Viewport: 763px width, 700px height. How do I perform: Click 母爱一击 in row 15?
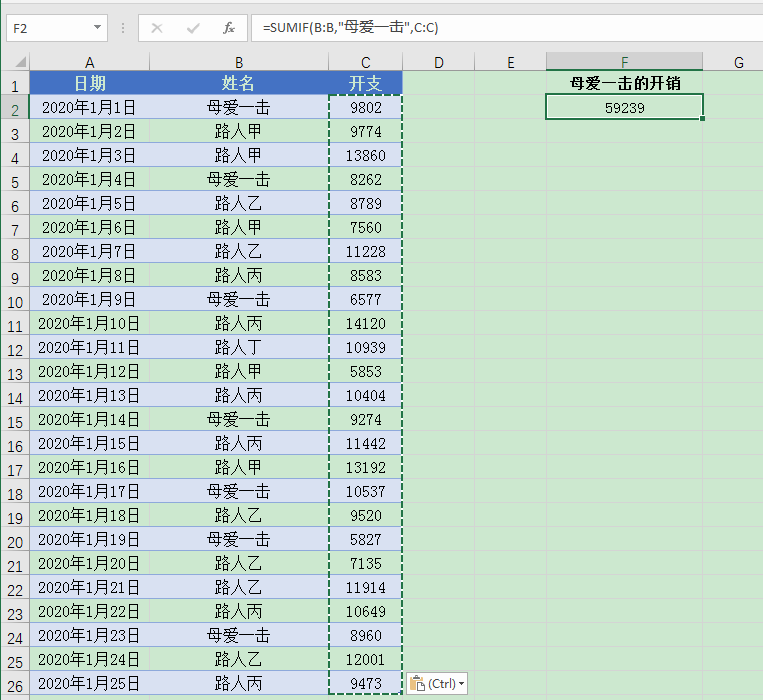[x=239, y=419]
